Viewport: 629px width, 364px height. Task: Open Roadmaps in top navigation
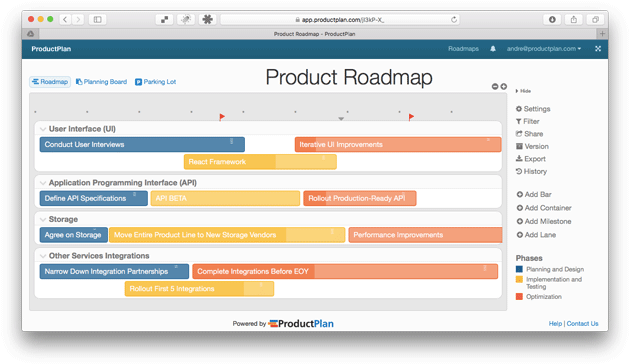tap(463, 49)
